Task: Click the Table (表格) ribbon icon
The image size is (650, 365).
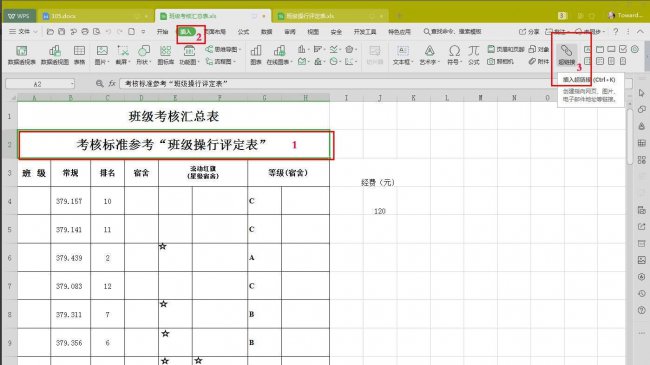Action: tap(79, 55)
